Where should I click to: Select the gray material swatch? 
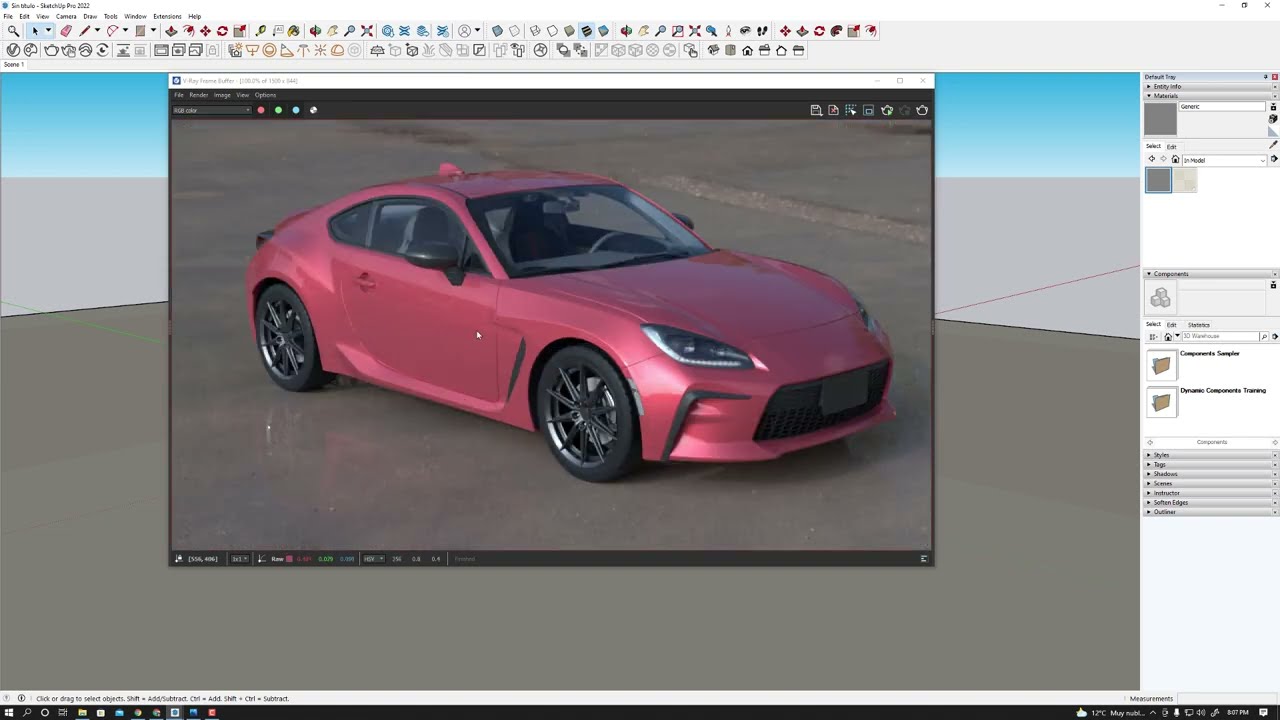pyautogui.click(x=1158, y=180)
